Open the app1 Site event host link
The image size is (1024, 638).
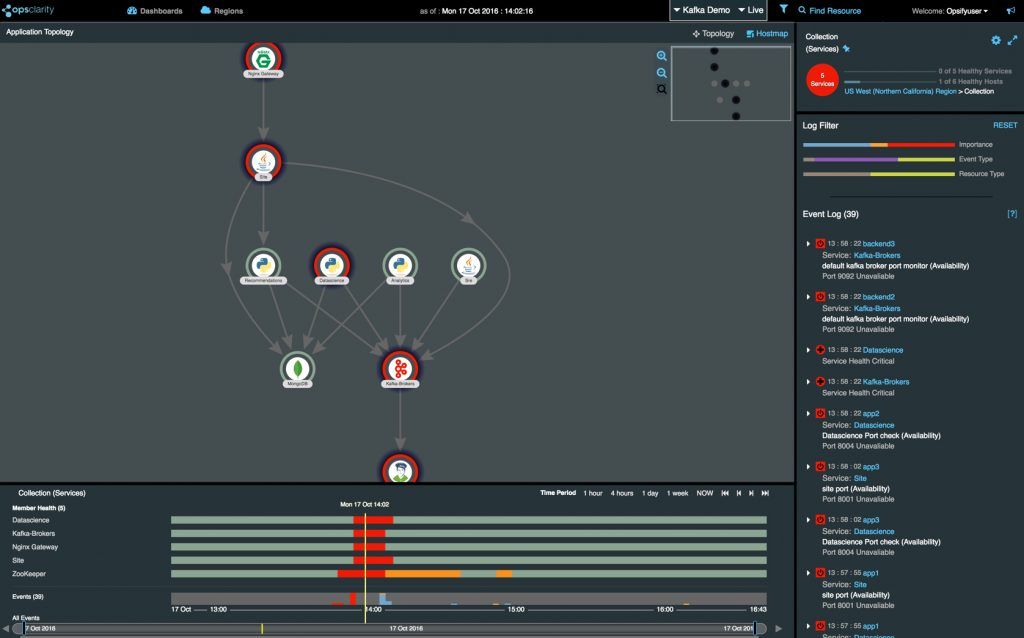click(871, 573)
